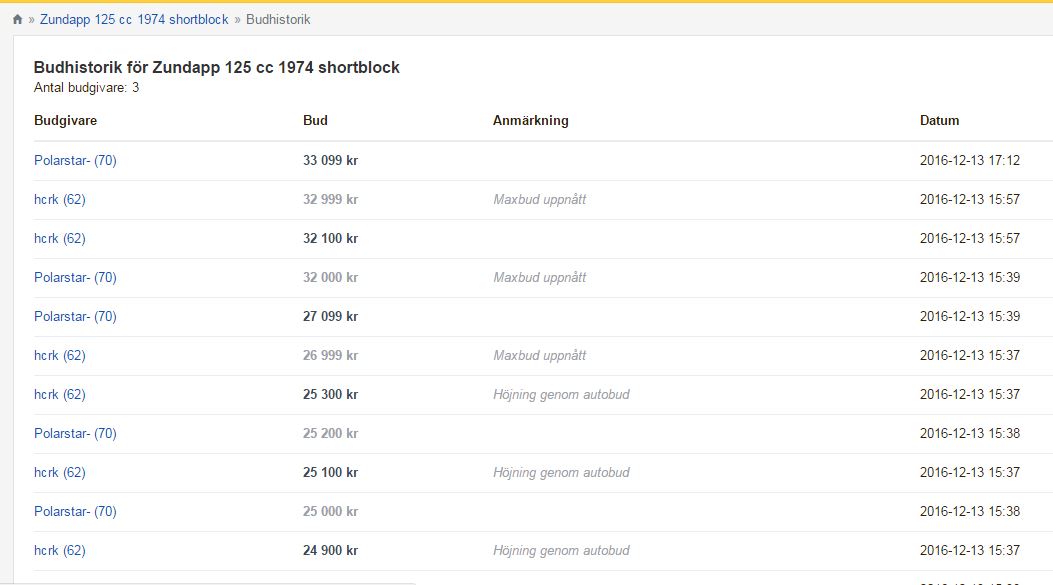Click hcrk link next to the 26 999 kr bid
This screenshot has width=1053, height=585.
click(60, 355)
